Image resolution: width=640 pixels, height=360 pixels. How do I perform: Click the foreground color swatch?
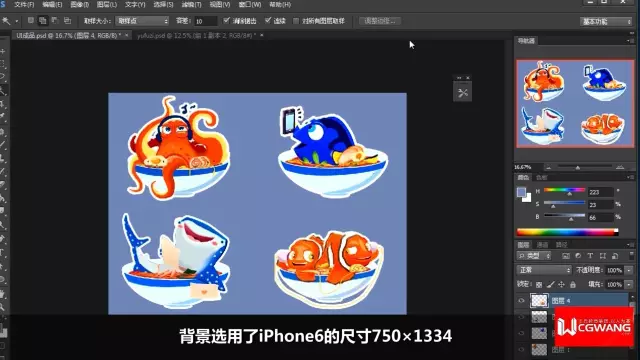click(521, 192)
